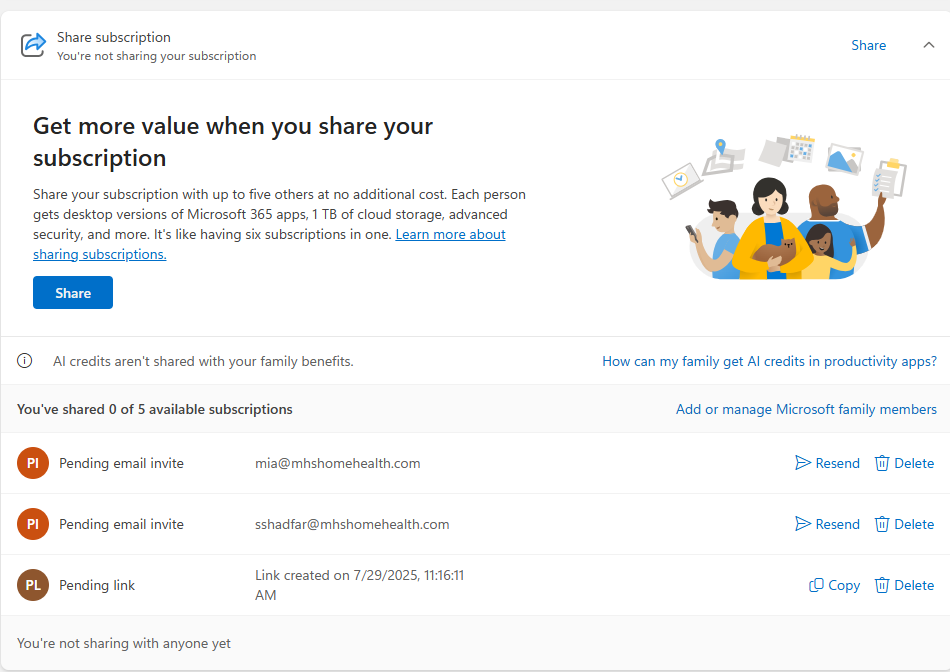The image size is (950, 672).
Task: Click the Pending link label
Action: tap(97, 585)
